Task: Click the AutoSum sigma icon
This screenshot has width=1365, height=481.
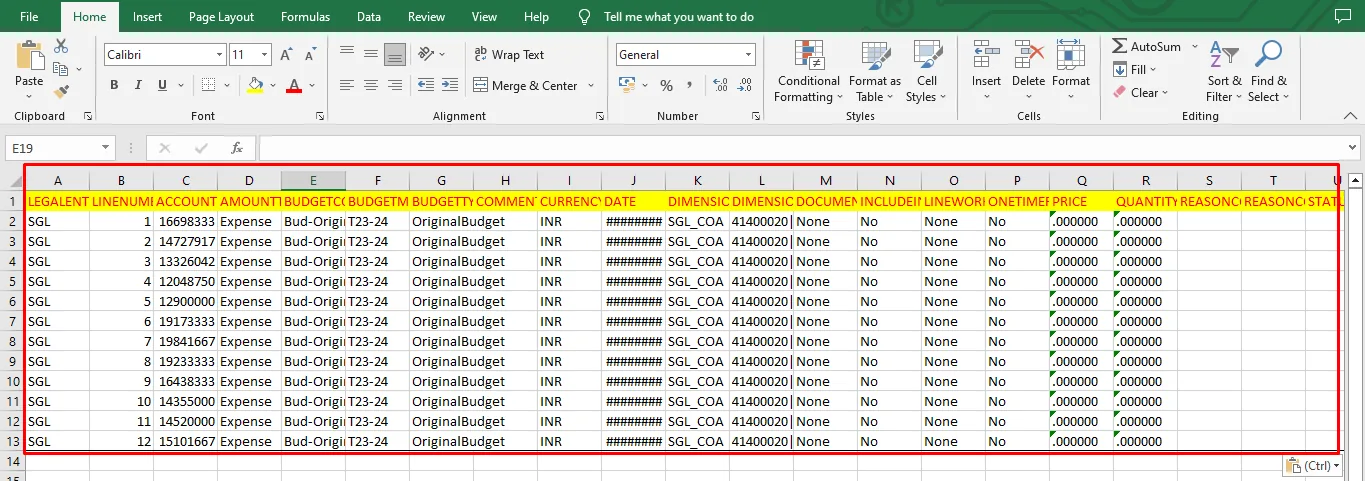Action: point(1120,47)
